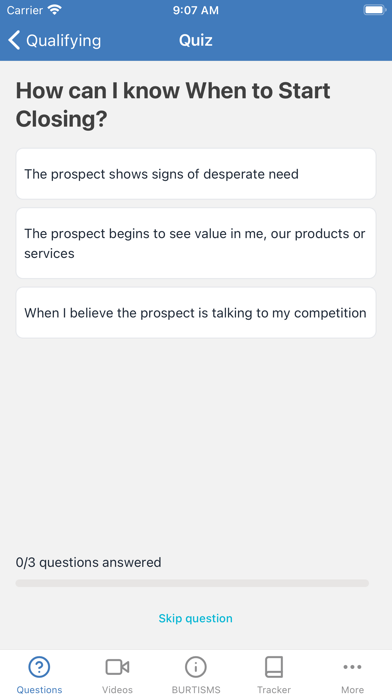Viewport: 392px width, 696px height.
Task: Open the Questions tab icon
Action: (39, 667)
